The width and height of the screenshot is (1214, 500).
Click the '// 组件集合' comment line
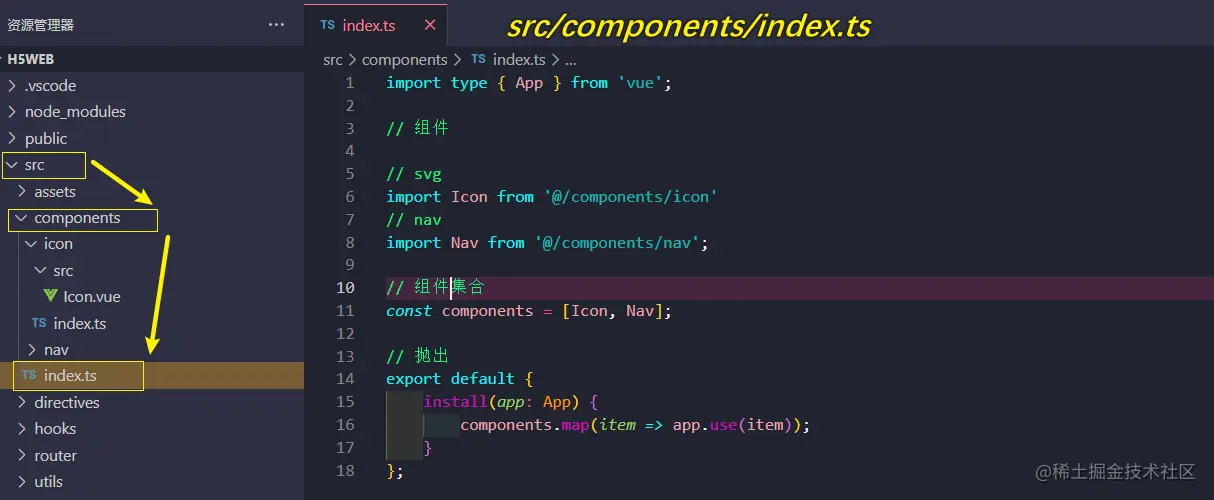coord(436,288)
